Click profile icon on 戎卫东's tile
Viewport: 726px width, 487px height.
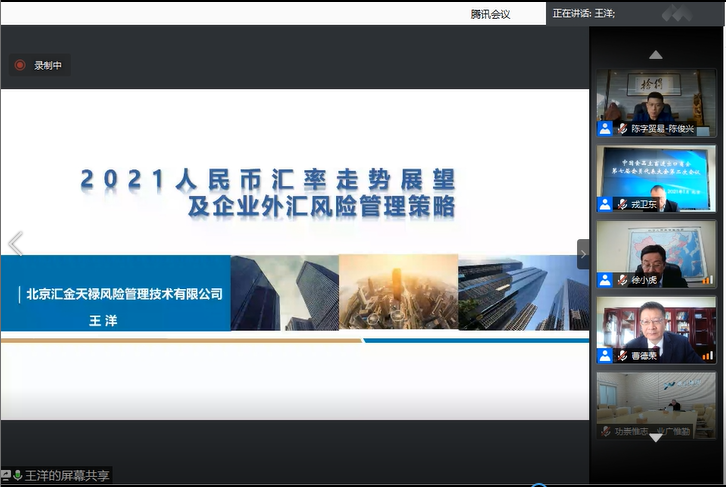pyautogui.click(x=605, y=205)
